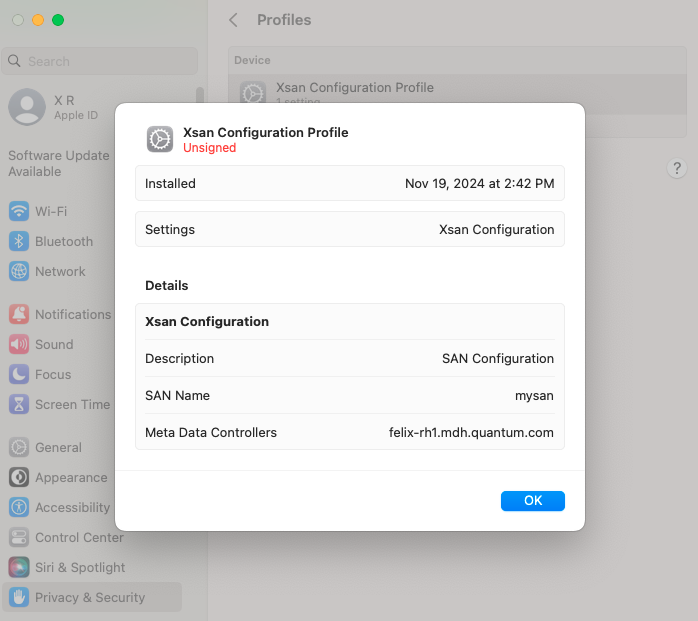The image size is (698, 621).
Task: Select the Wi-Fi sidebar label
Action: pos(51,211)
